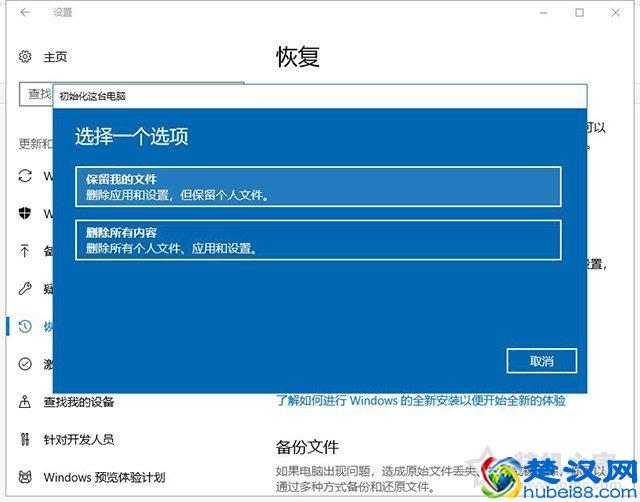This screenshot has height=502, width=640.
Task: Click the find my device icon
Action: [x=25, y=402]
